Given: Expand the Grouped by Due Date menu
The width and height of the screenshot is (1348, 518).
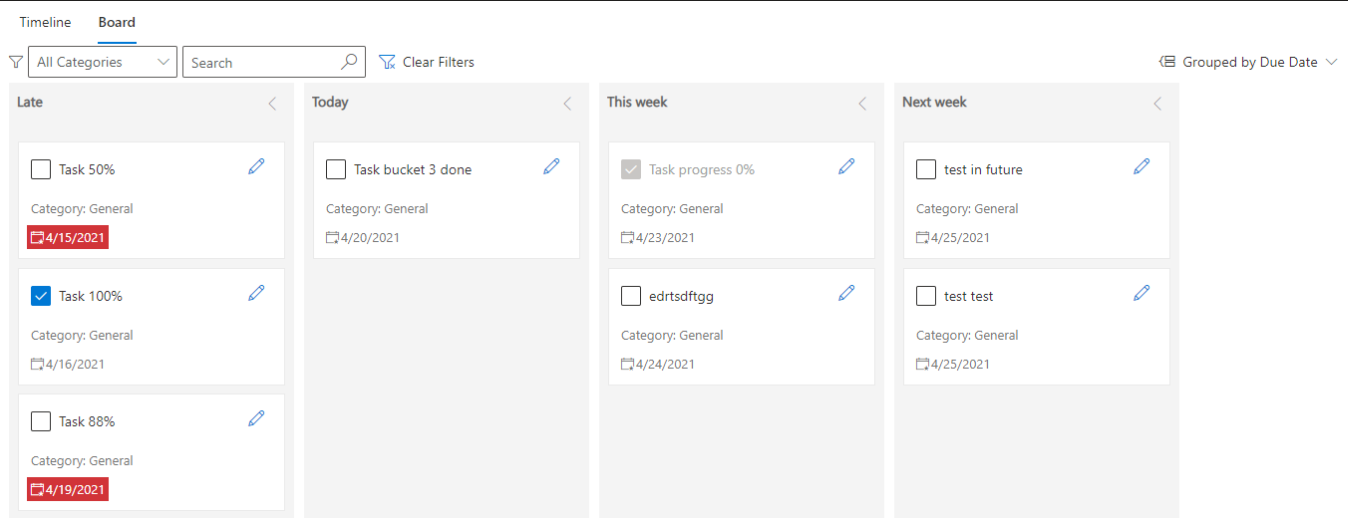Looking at the screenshot, I should click(1249, 62).
